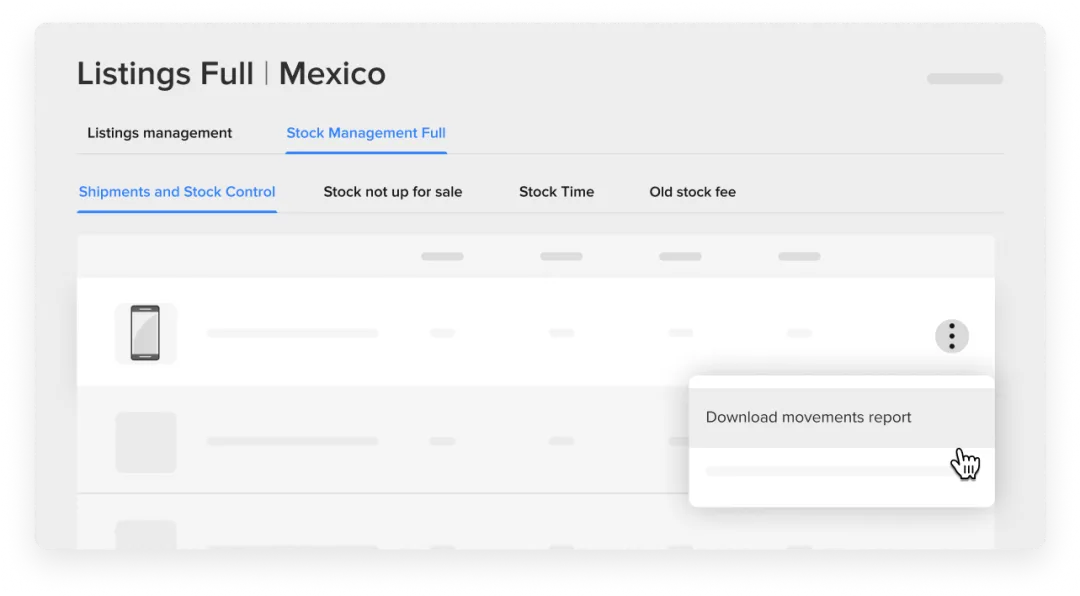This screenshot has height=596, width=1080.
Task: Go to the Stock not up for sale tab
Action: click(393, 192)
